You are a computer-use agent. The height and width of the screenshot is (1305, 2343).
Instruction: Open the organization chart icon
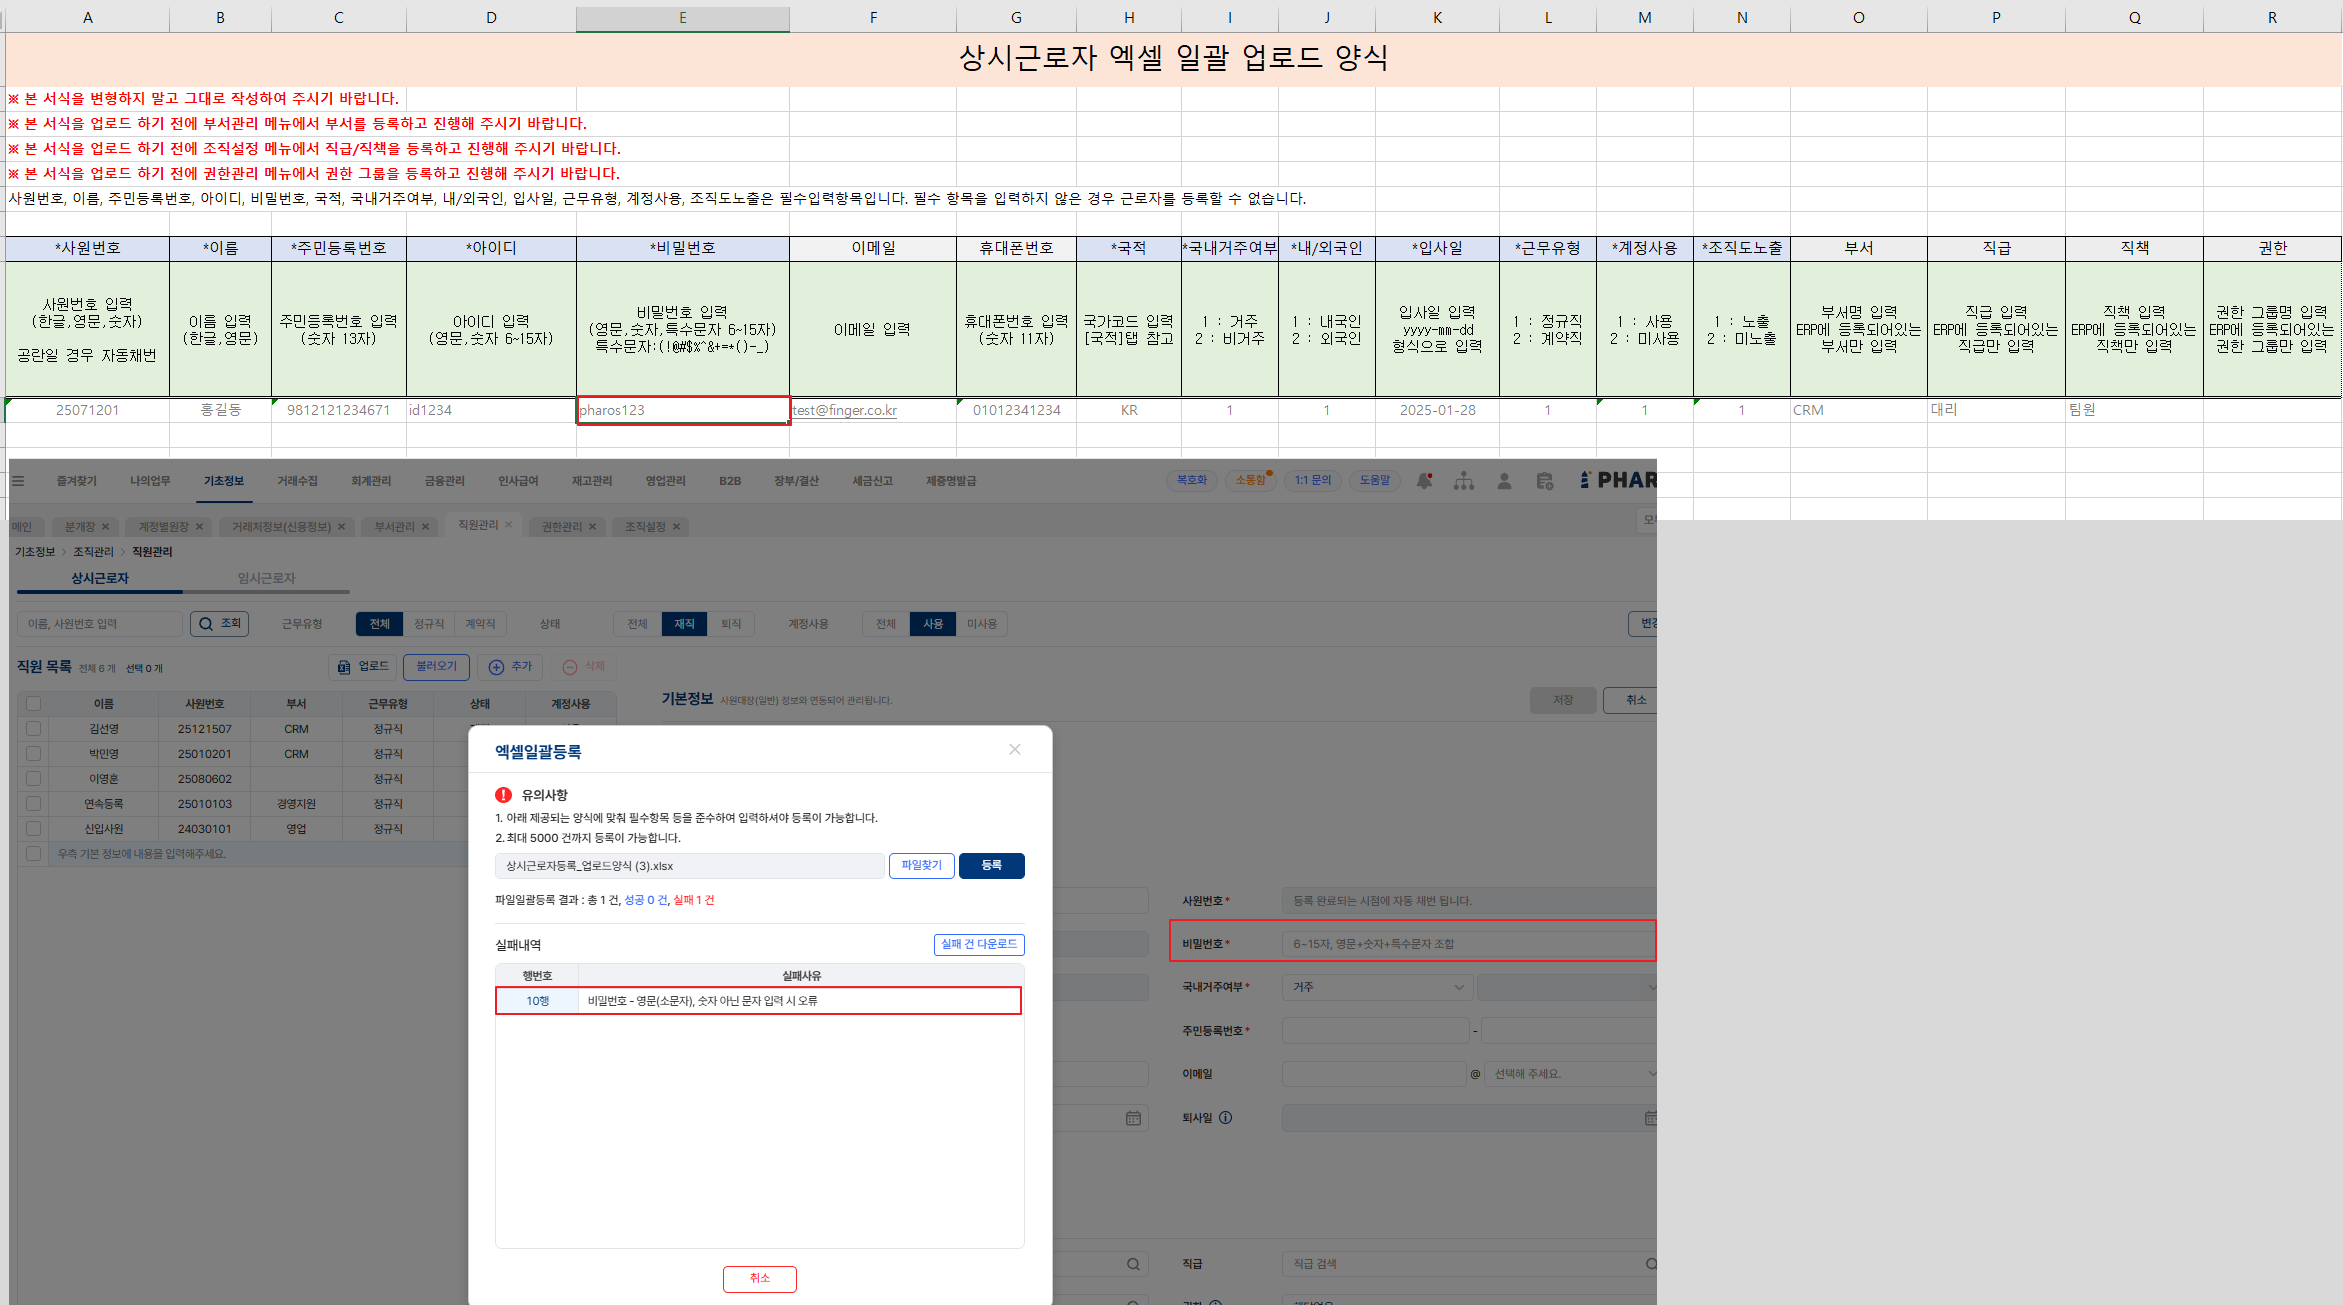pyautogui.click(x=1464, y=481)
